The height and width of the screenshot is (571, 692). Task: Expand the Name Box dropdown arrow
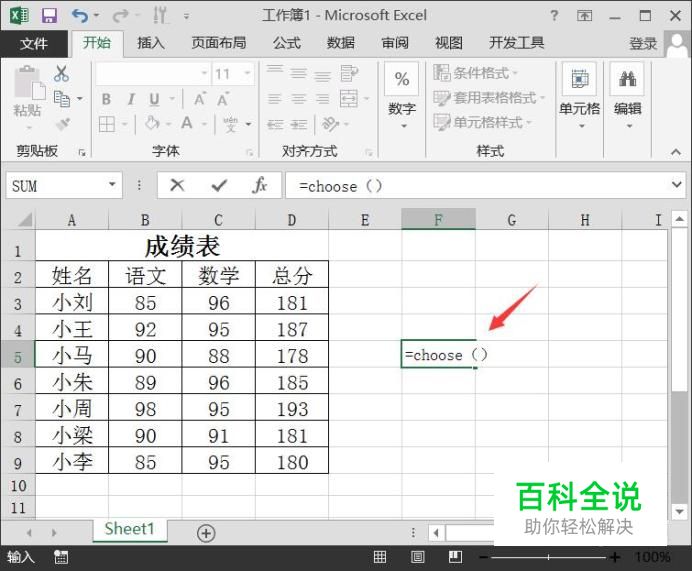pyautogui.click(x=113, y=184)
